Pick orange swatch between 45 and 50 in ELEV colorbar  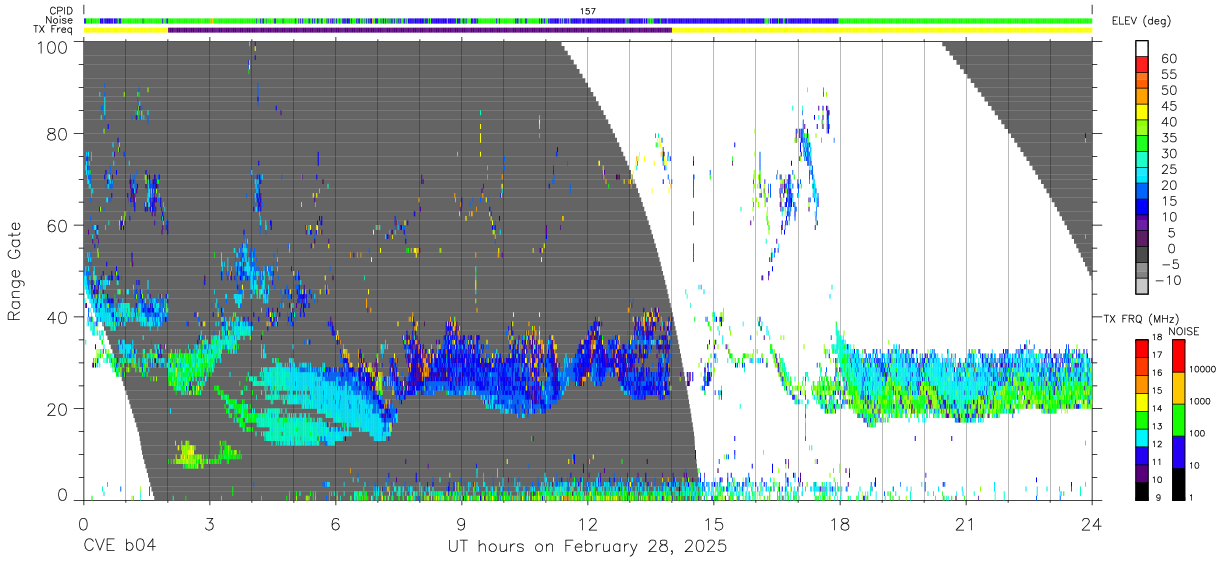pyautogui.click(x=1143, y=98)
